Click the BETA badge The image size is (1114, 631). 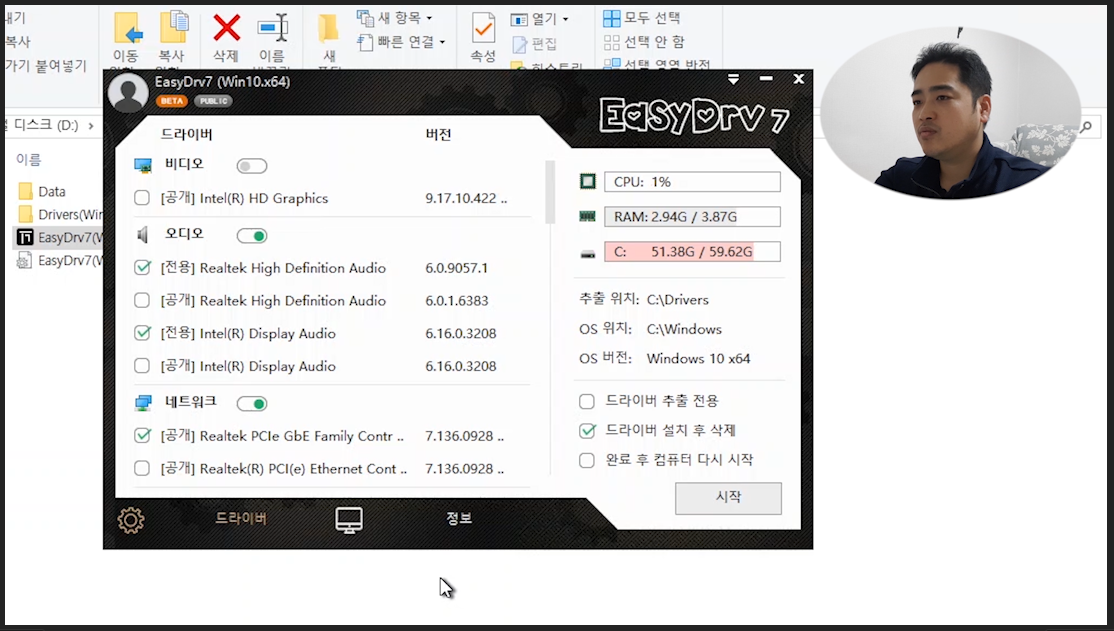point(172,101)
